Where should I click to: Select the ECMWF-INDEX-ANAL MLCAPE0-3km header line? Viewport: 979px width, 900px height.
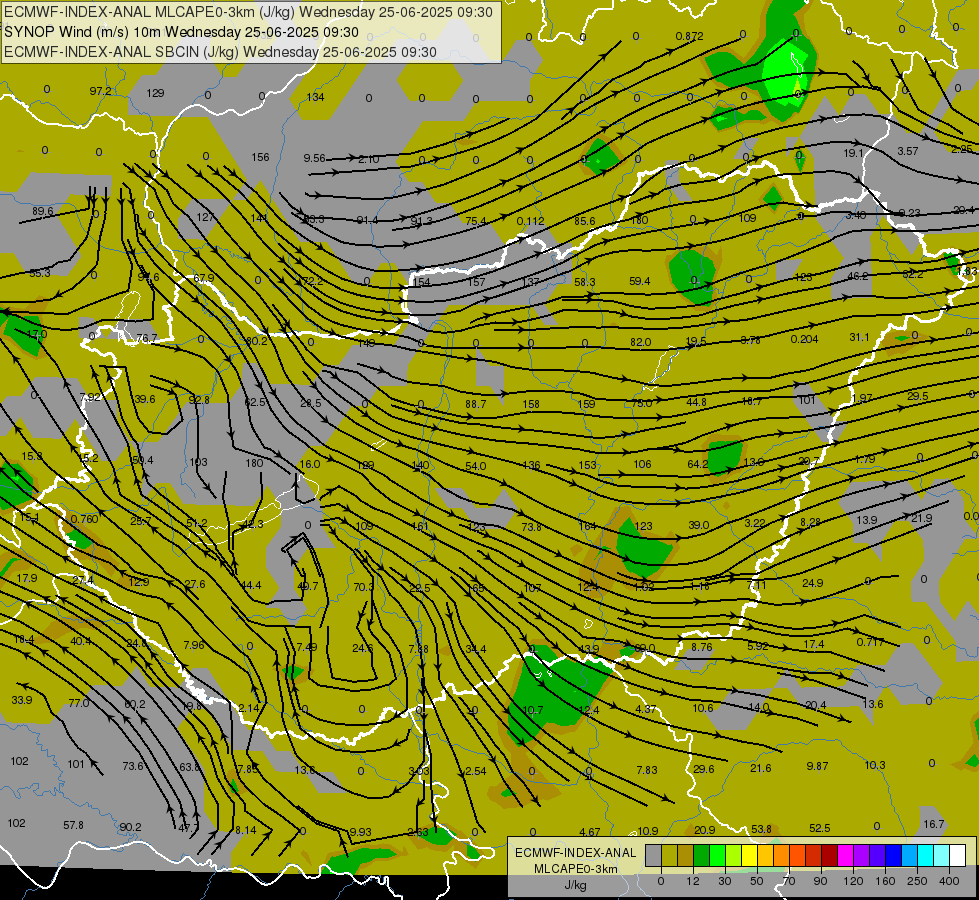click(x=248, y=12)
